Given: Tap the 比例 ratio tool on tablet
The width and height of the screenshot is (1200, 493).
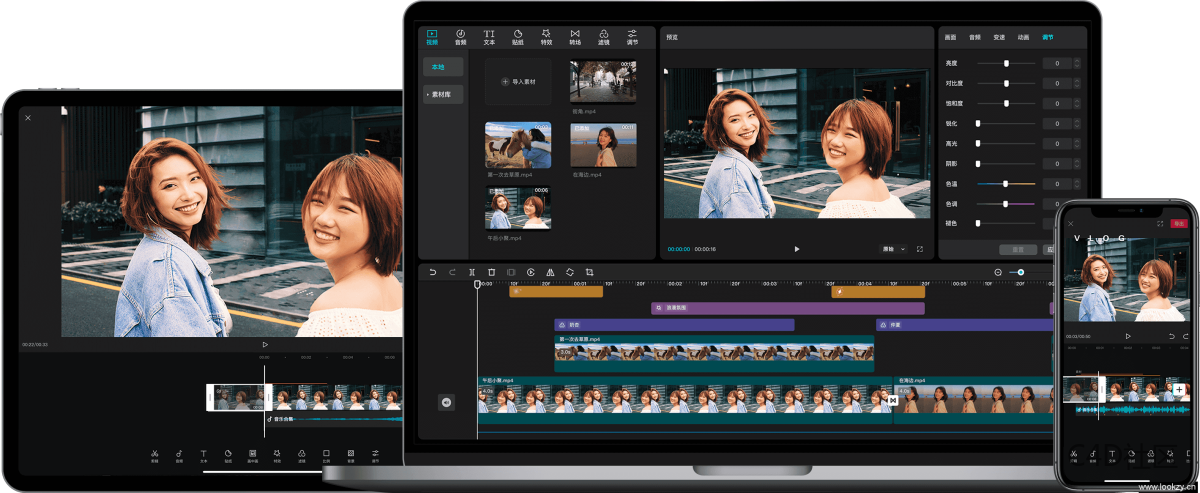Looking at the screenshot, I should 326,457.
